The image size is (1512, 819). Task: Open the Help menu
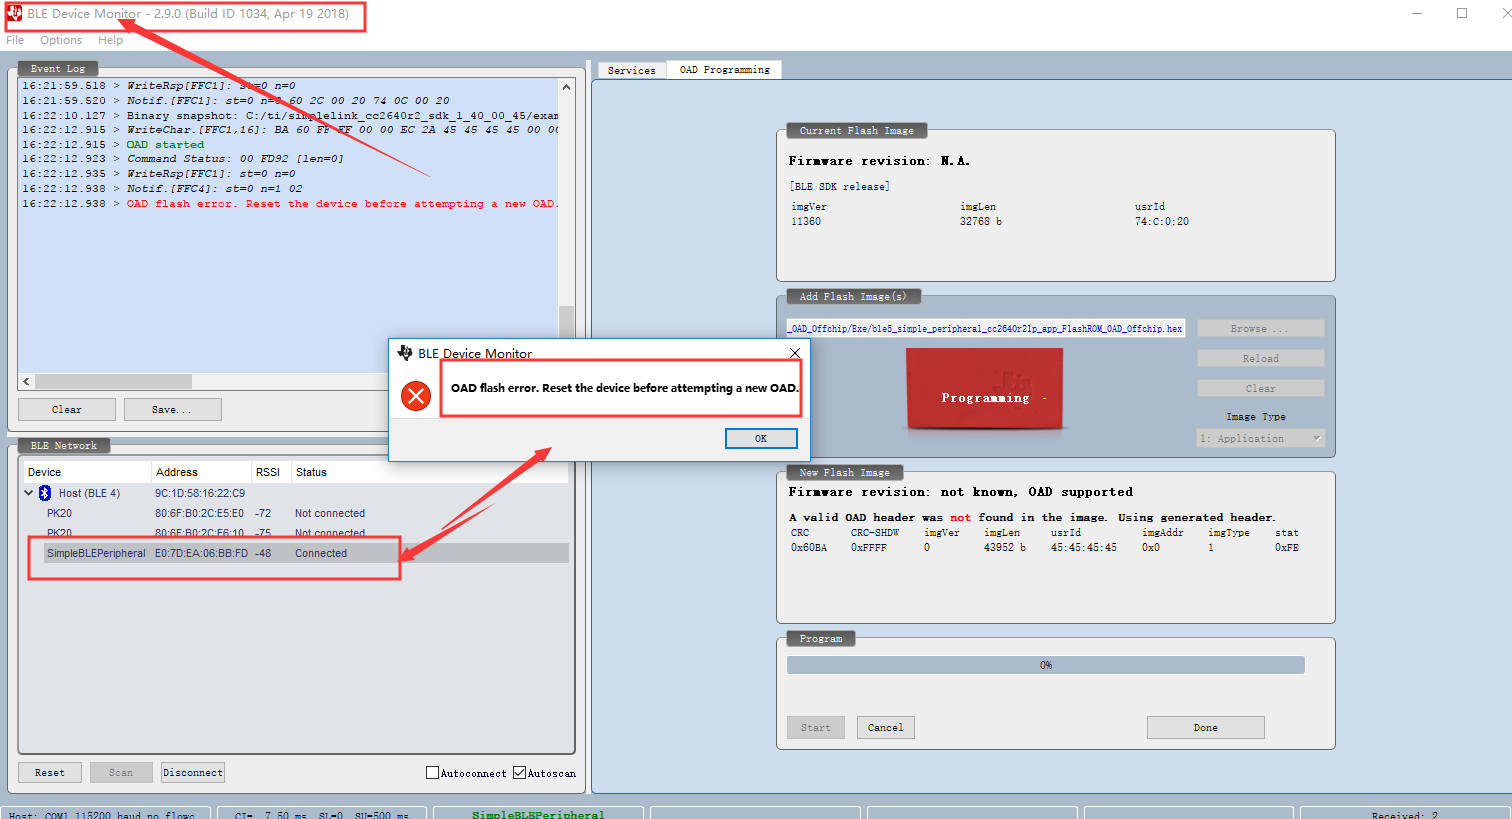110,40
